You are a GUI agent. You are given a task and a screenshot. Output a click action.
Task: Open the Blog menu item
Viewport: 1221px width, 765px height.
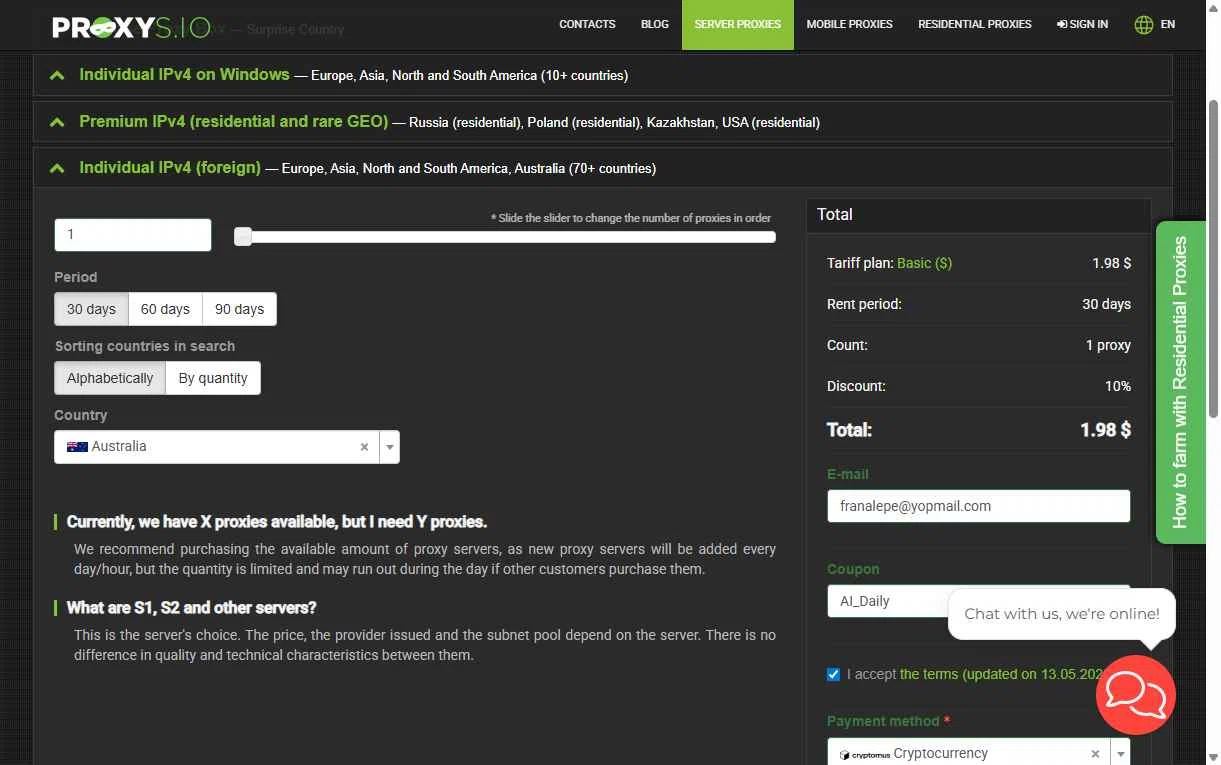(x=655, y=24)
